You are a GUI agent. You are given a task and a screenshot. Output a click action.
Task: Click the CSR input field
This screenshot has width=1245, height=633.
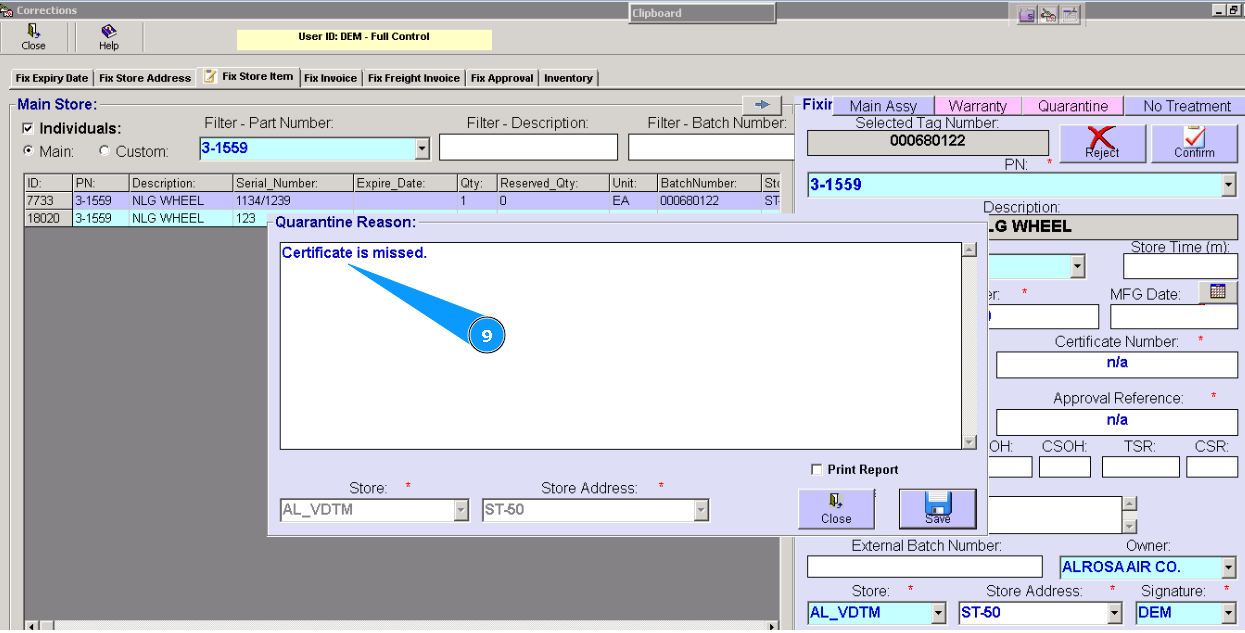[x=1212, y=466]
